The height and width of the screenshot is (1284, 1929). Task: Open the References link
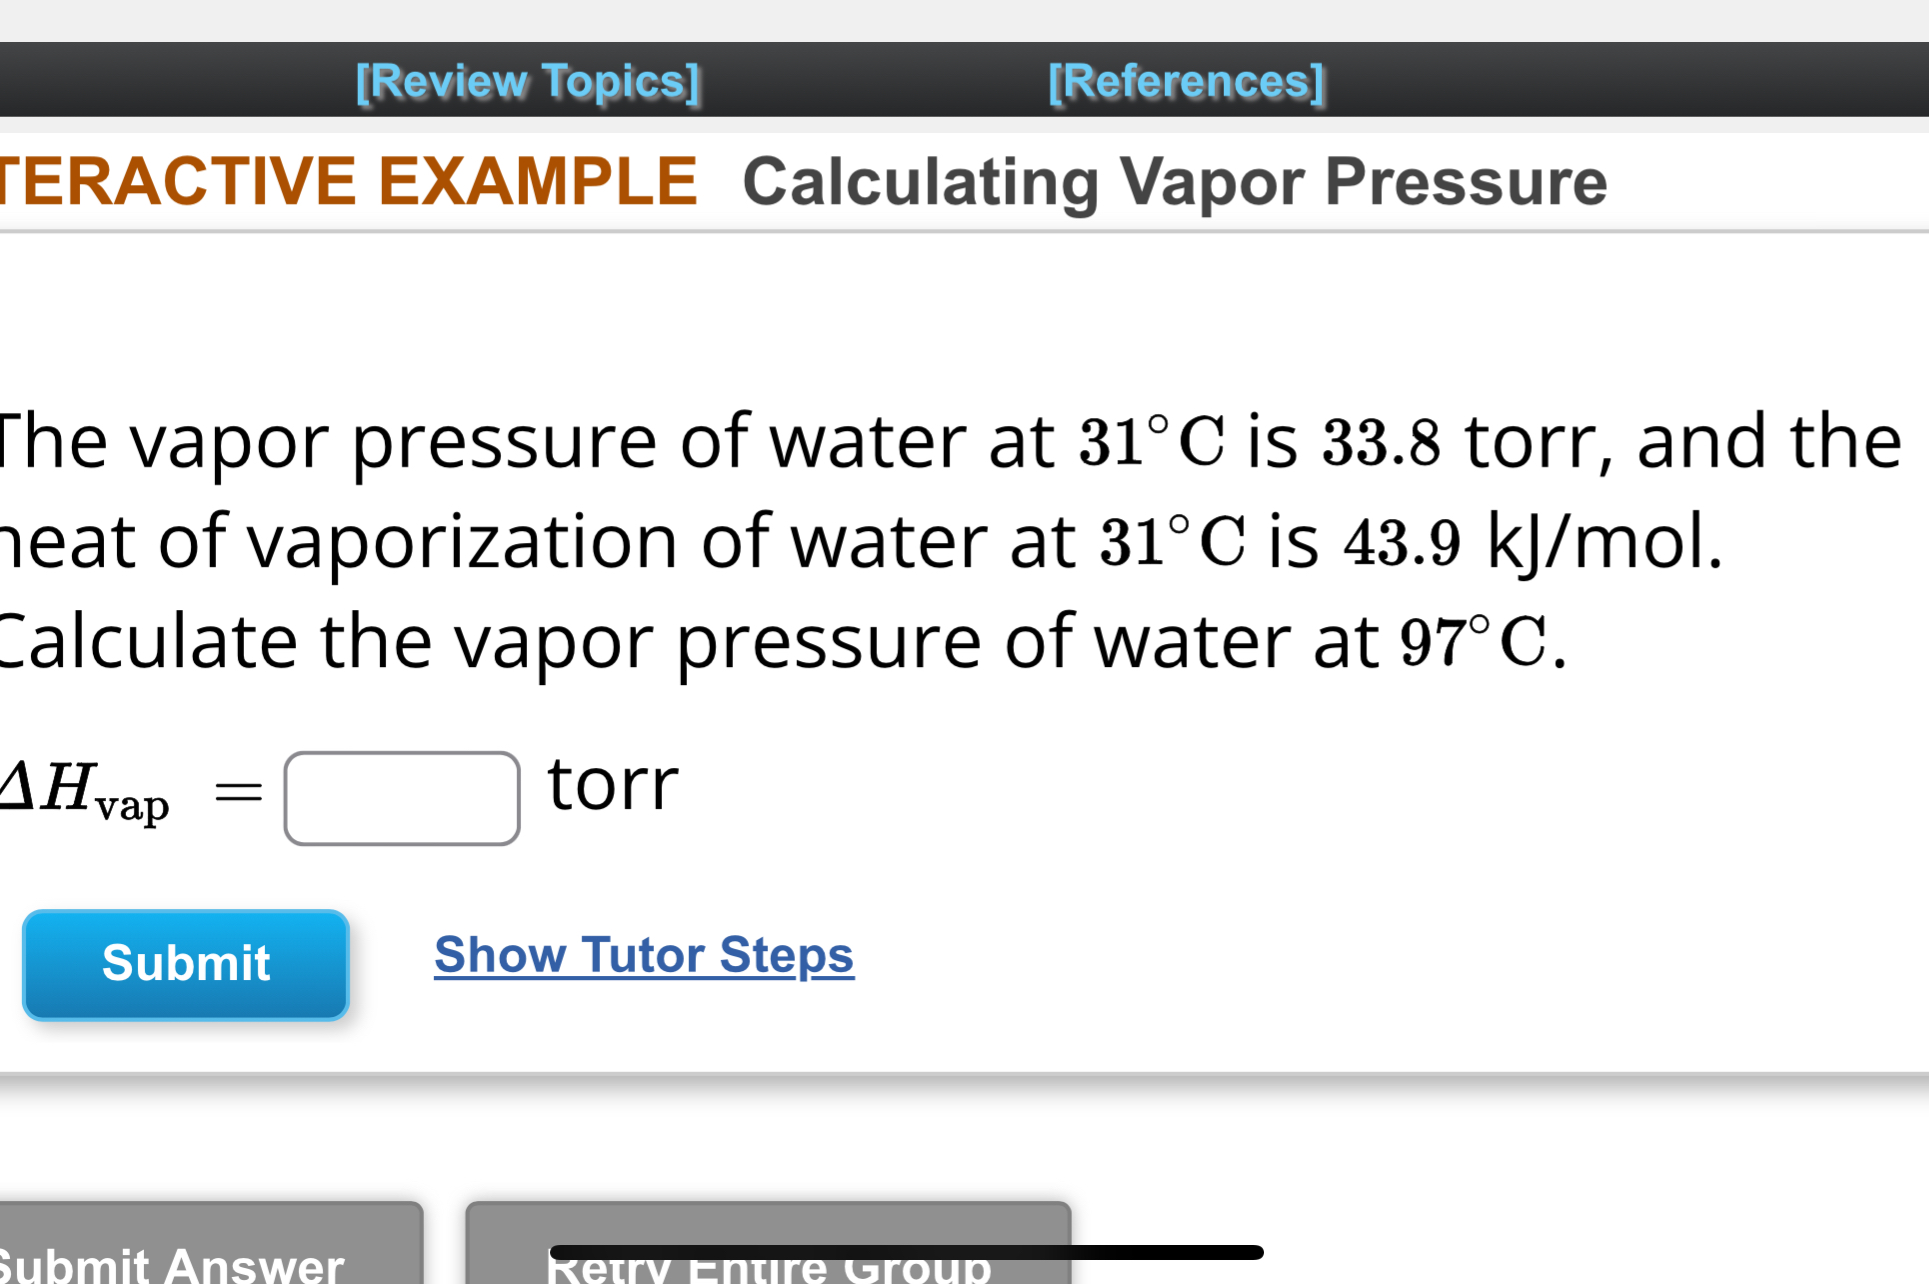pyautogui.click(x=1186, y=80)
